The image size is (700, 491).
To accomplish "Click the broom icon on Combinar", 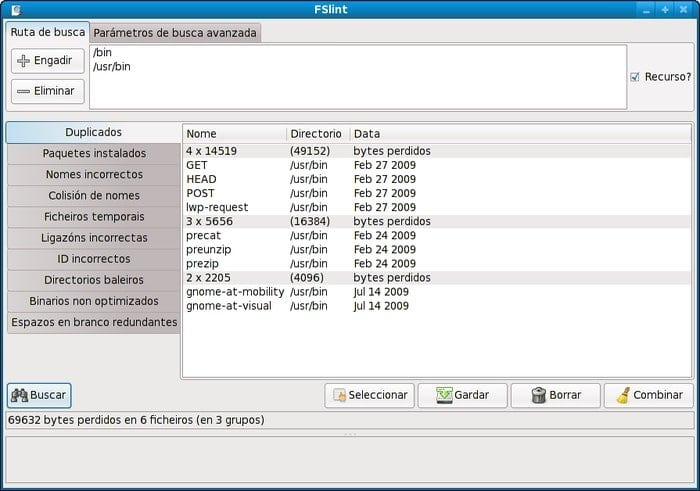I will pos(623,395).
